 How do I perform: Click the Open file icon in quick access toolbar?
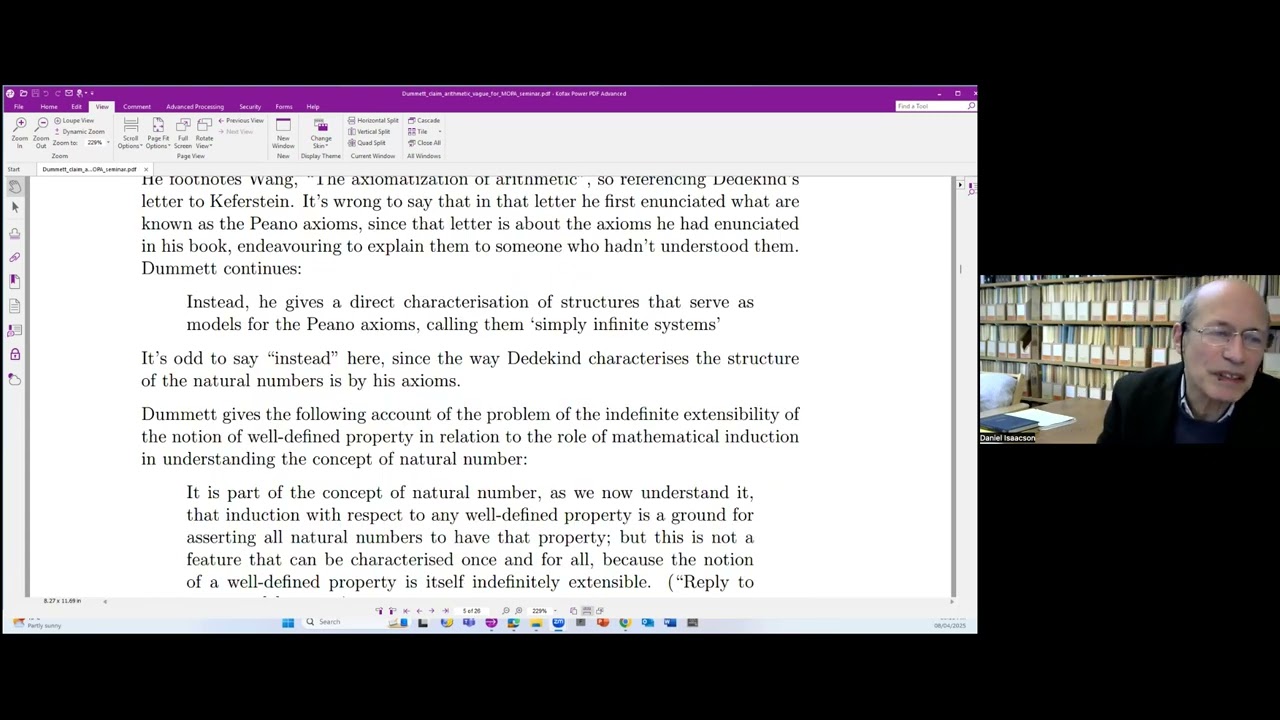[x=23, y=93]
